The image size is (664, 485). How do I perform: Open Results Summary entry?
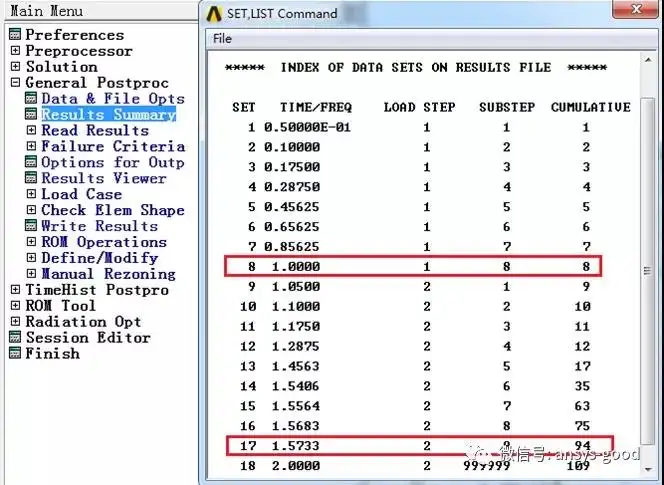[108, 114]
